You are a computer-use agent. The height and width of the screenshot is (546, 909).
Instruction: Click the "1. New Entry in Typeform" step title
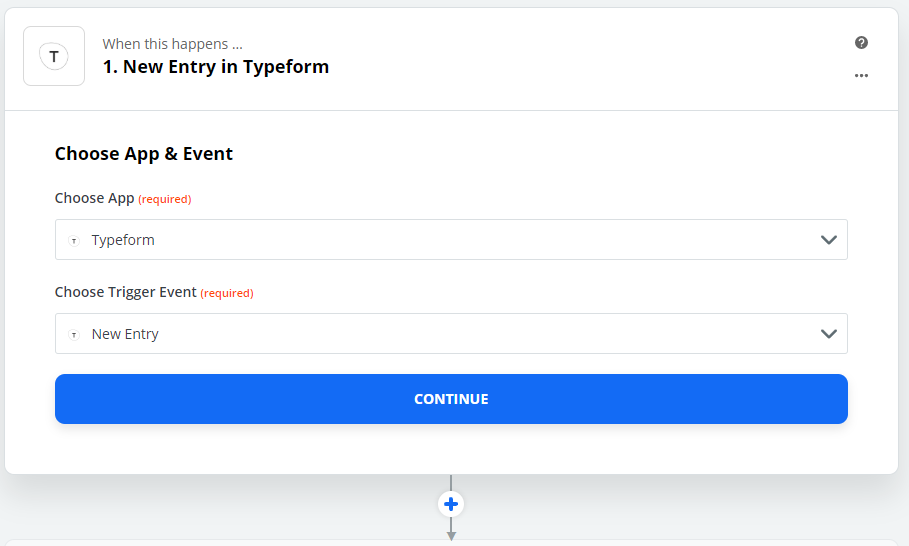coord(216,67)
